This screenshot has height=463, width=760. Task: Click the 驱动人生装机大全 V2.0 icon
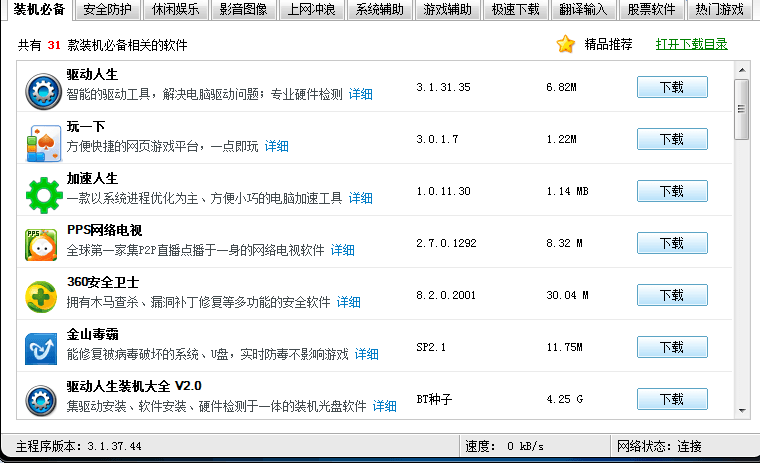(42, 400)
